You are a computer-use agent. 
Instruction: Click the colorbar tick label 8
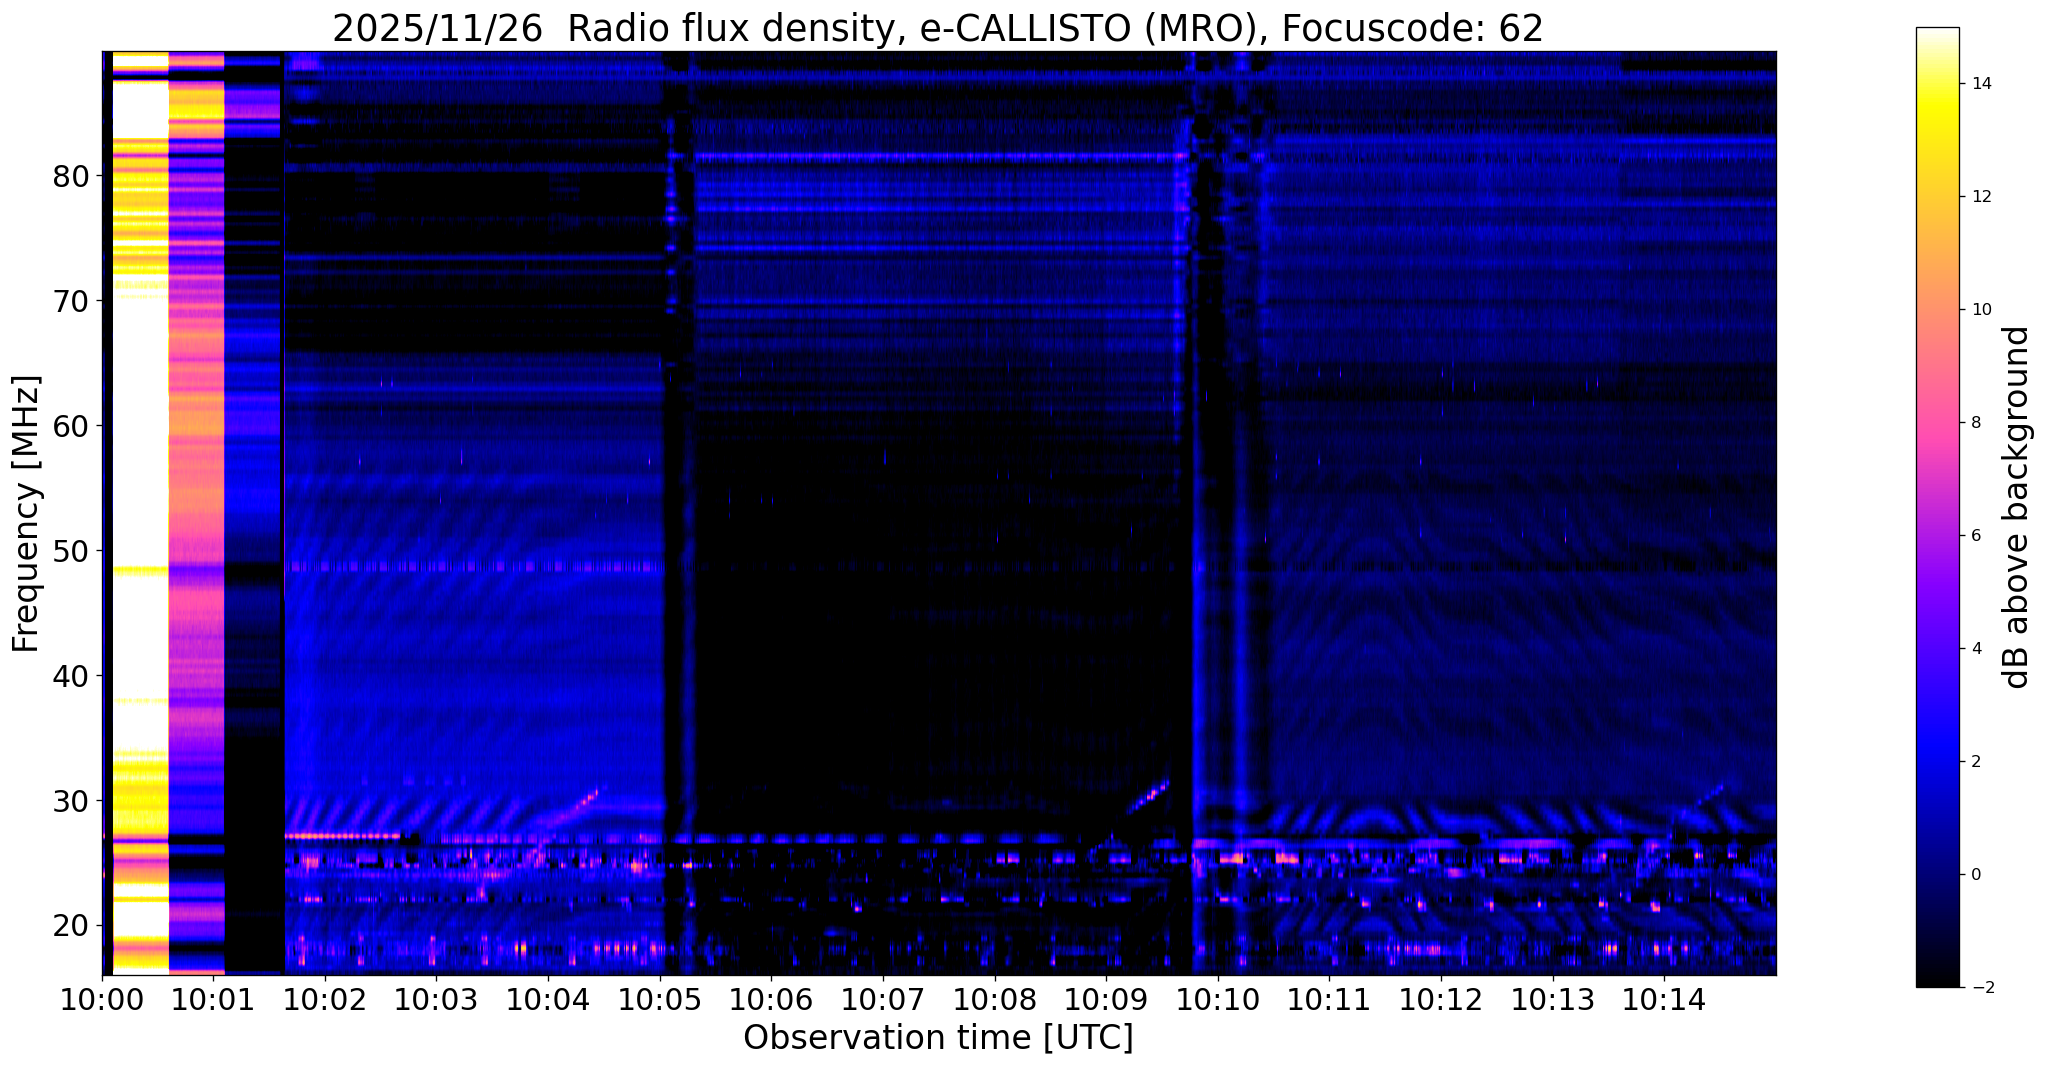[1975, 423]
